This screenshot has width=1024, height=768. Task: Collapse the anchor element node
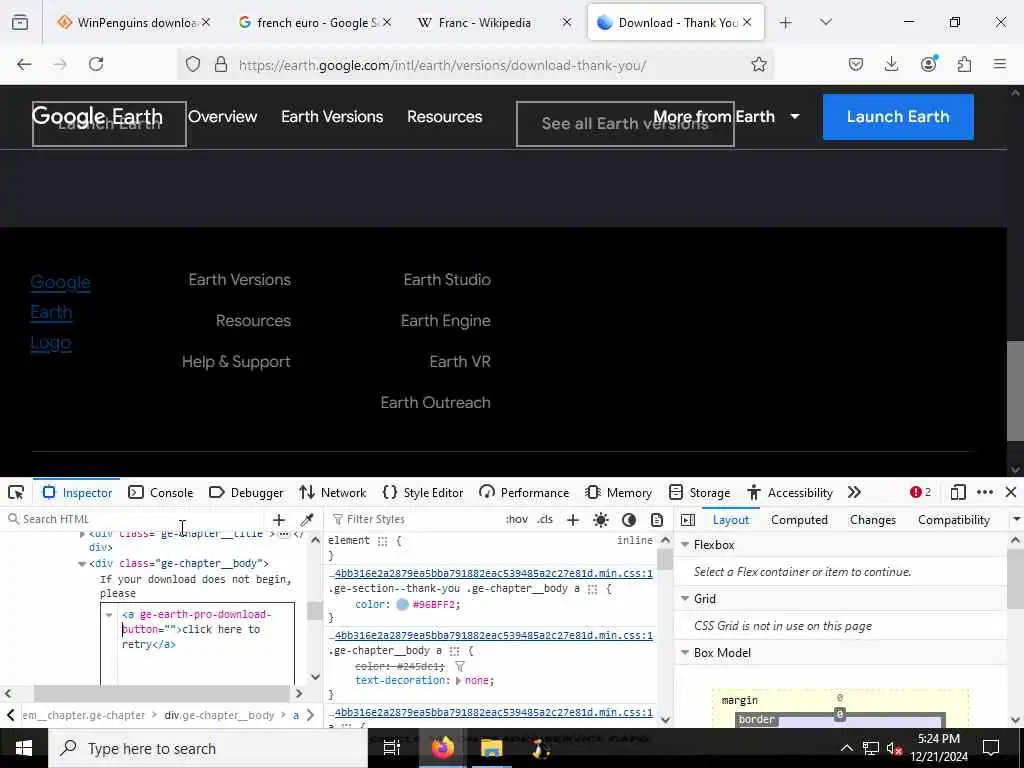pyautogui.click(x=109, y=615)
